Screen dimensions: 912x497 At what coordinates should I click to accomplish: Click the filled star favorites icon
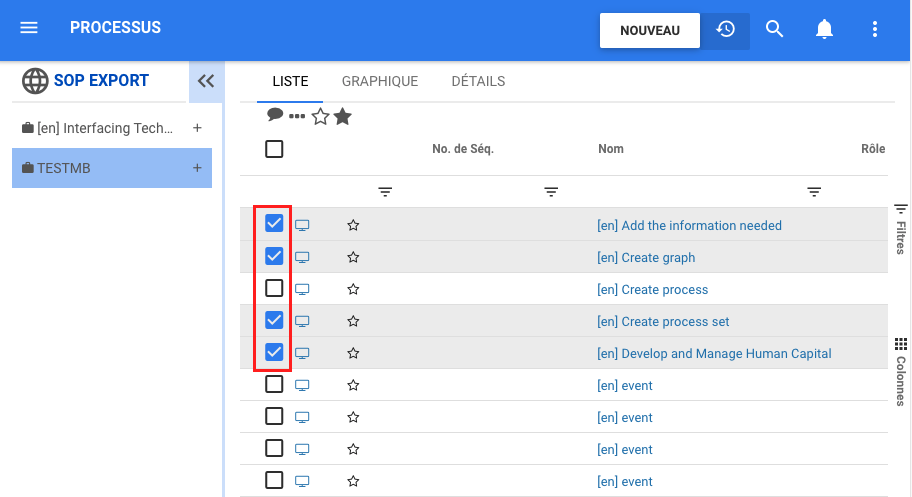(343, 117)
